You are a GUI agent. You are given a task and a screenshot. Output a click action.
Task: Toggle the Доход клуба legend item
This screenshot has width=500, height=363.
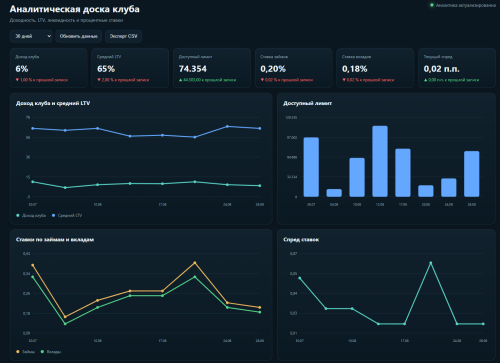[31, 215]
